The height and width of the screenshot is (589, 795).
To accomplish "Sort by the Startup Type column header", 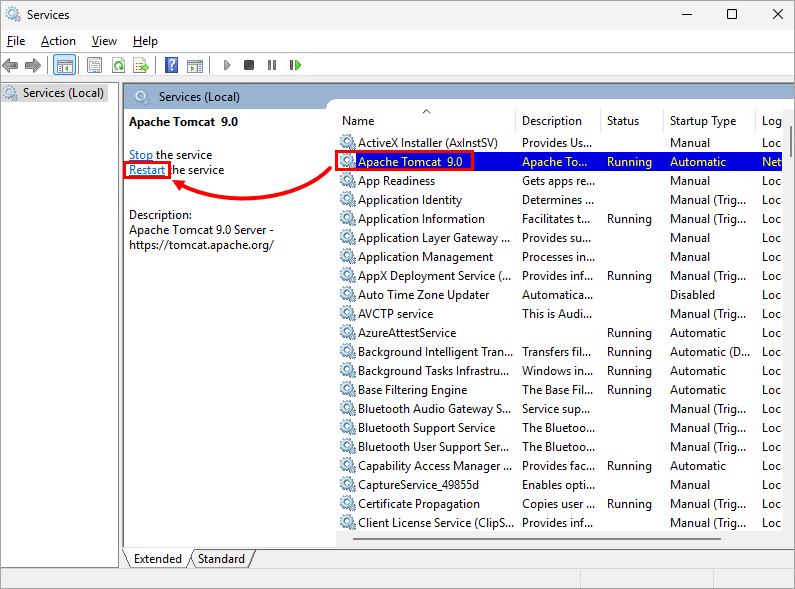I will point(702,121).
